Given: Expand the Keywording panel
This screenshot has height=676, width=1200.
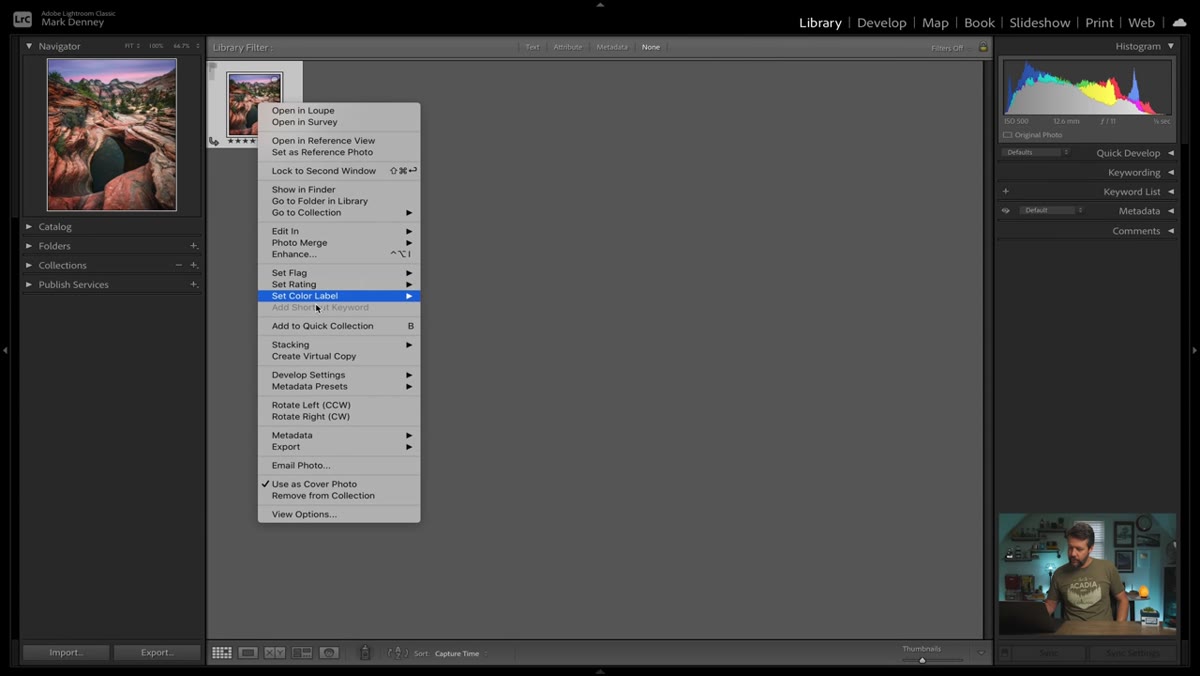Looking at the screenshot, I should click(1171, 172).
